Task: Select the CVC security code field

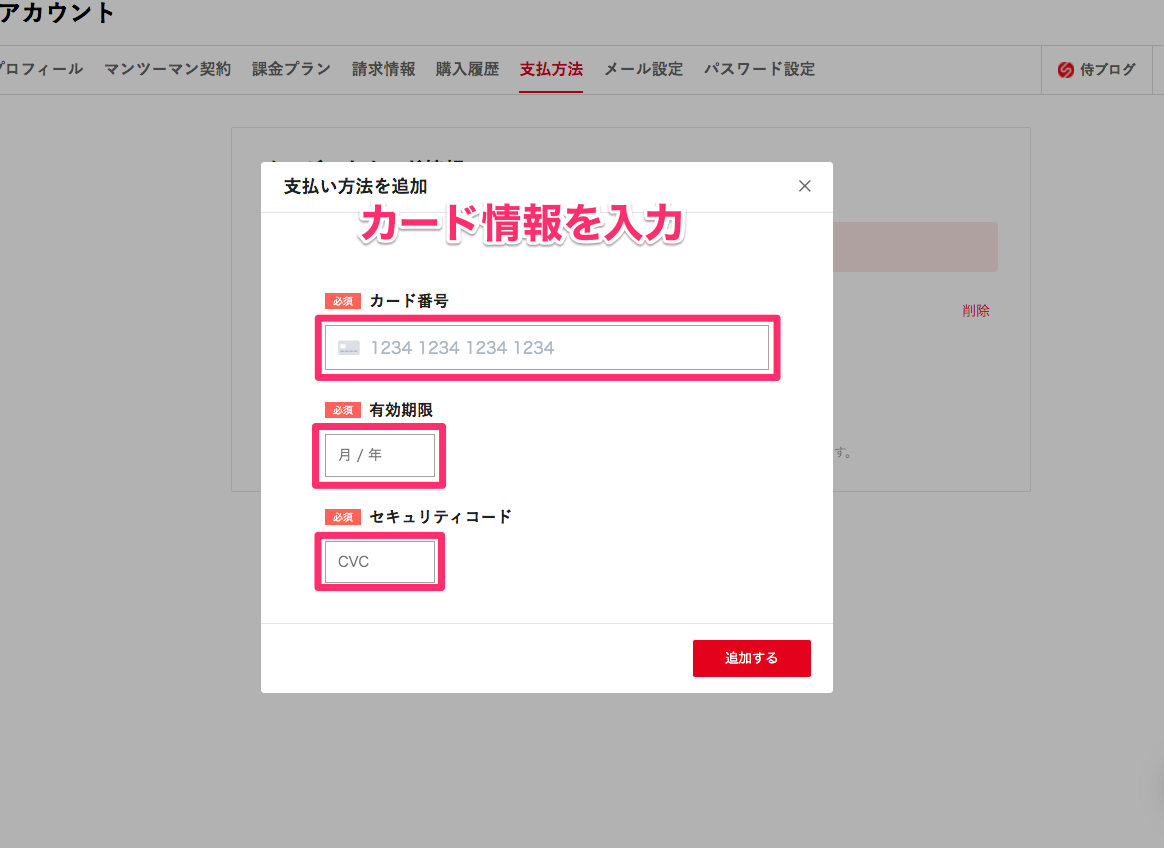Action: 380,562
